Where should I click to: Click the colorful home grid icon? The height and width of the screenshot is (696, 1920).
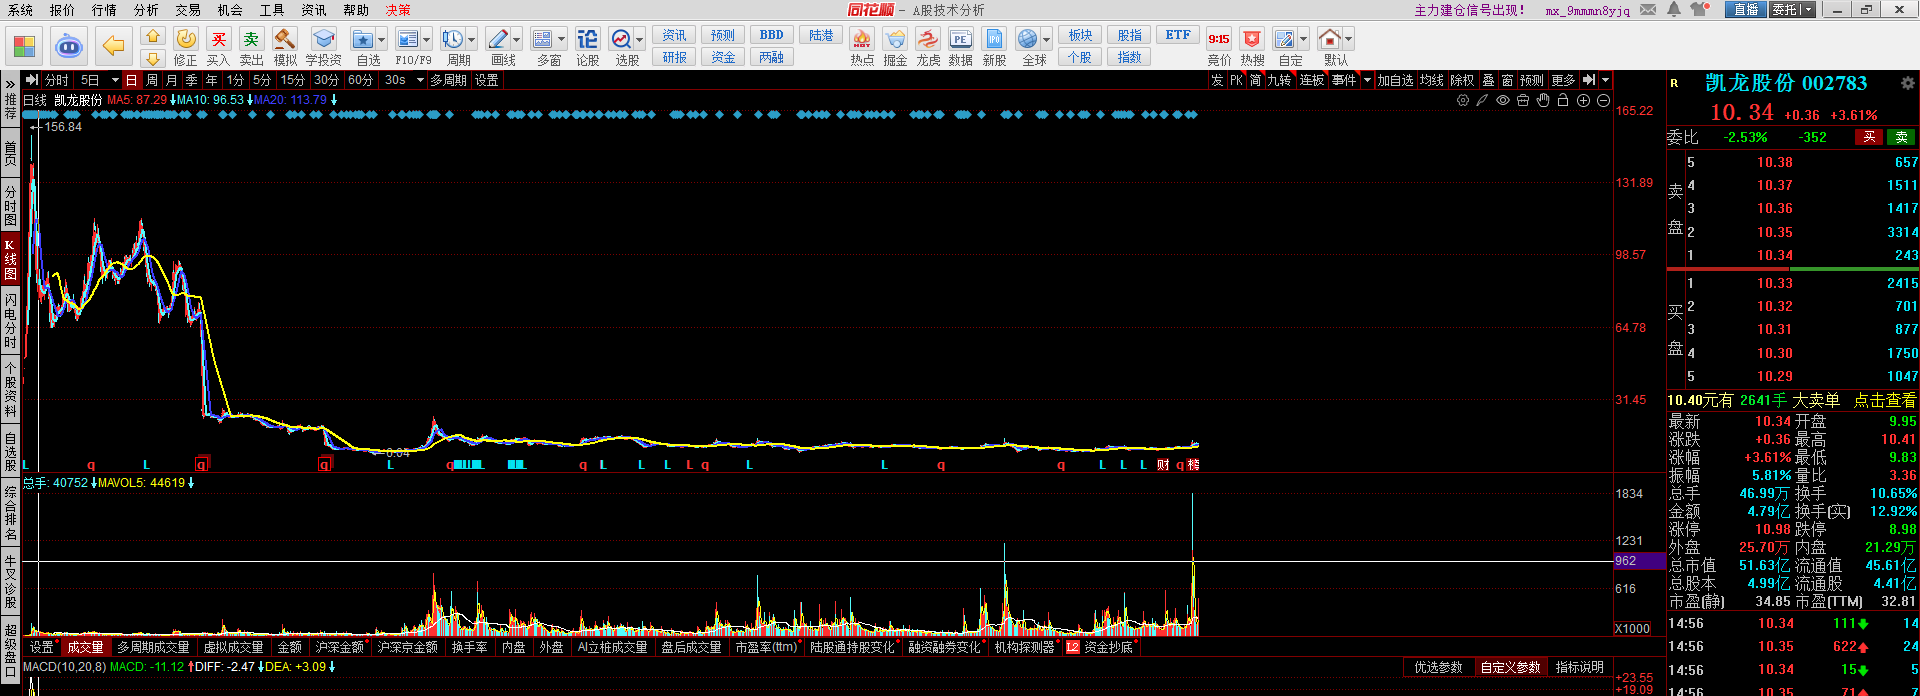pyautogui.click(x=24, y=46)
